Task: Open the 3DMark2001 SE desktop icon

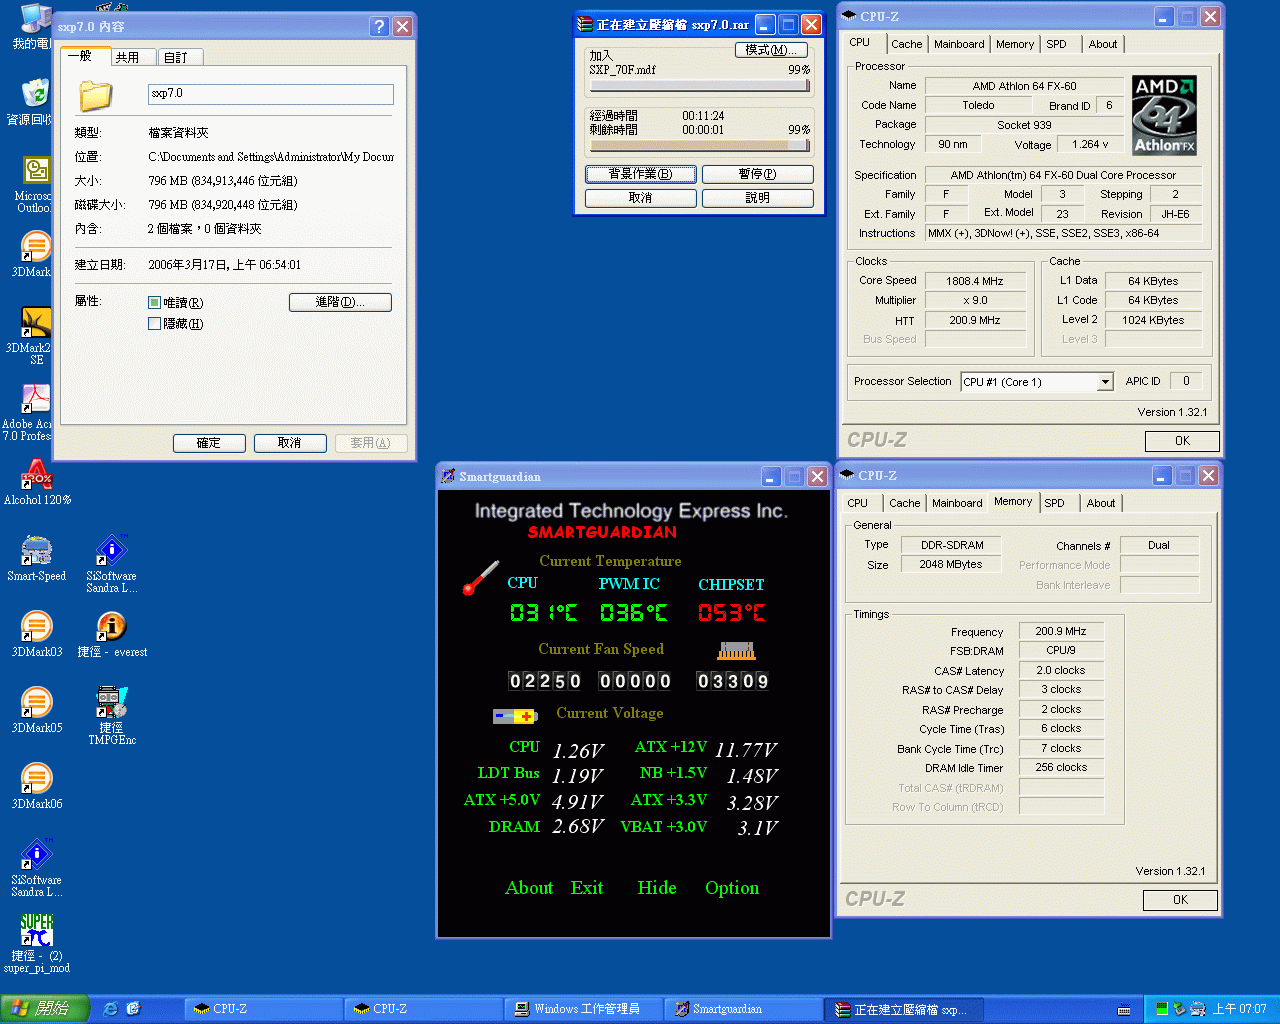Action: (36, 322)
